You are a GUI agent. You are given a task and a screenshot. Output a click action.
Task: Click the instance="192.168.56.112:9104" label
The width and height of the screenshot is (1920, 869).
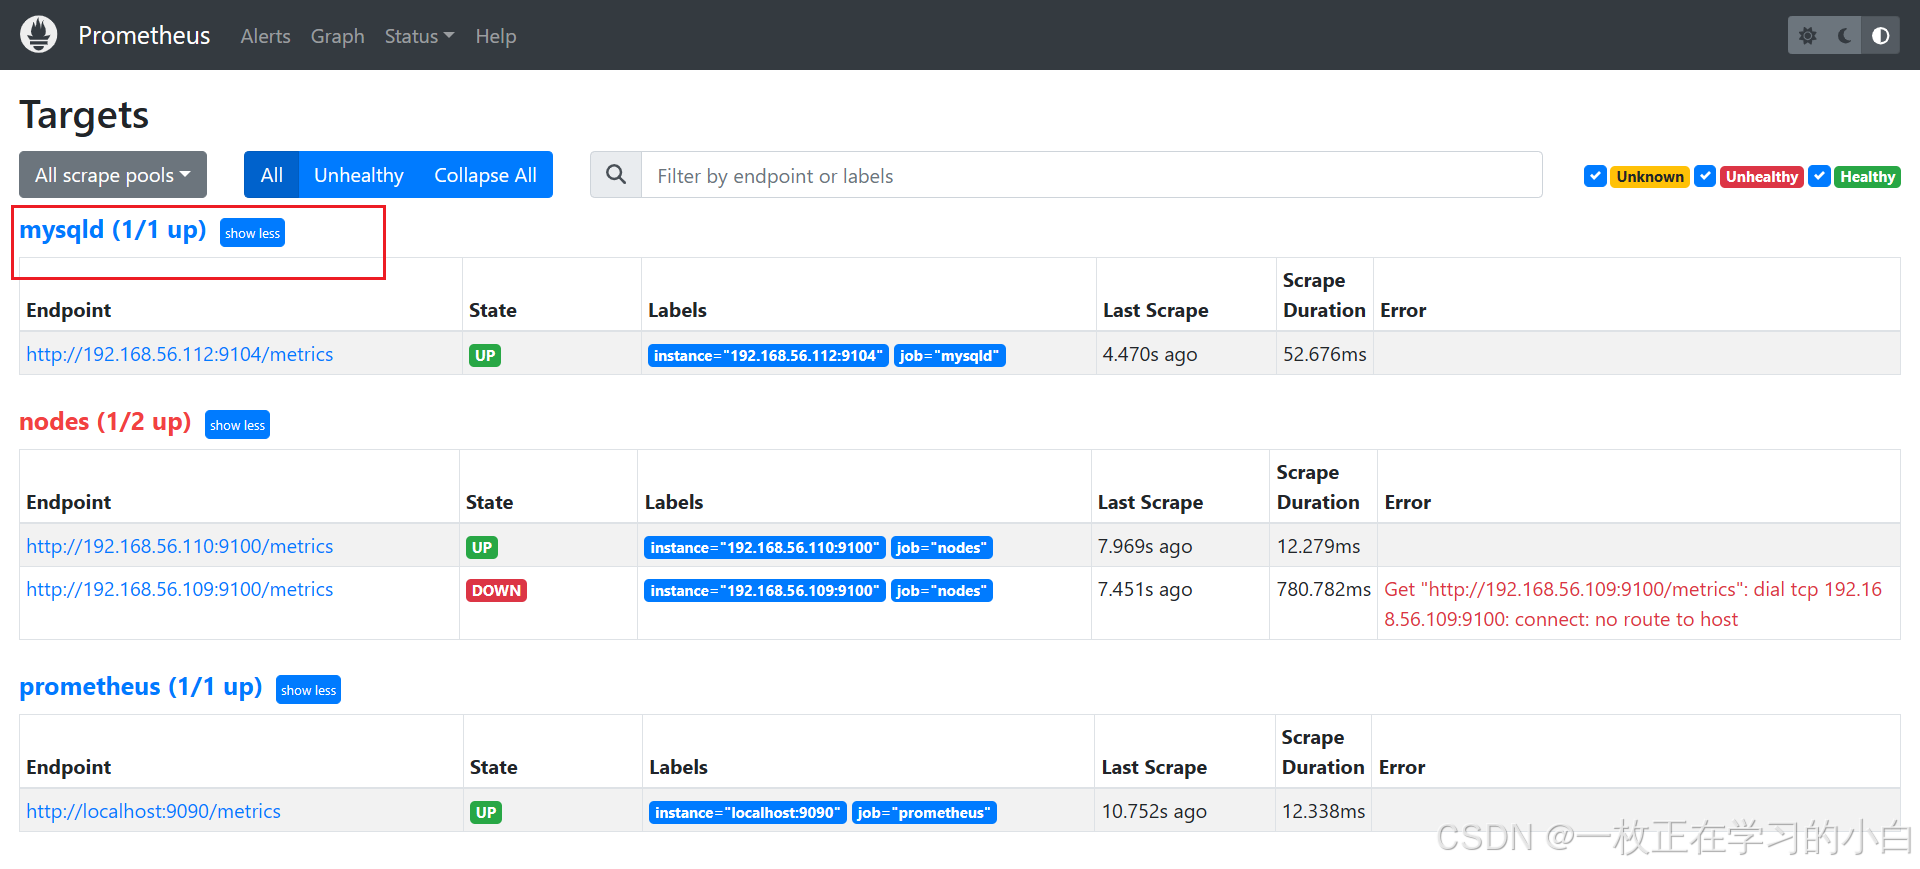[768, 355]
